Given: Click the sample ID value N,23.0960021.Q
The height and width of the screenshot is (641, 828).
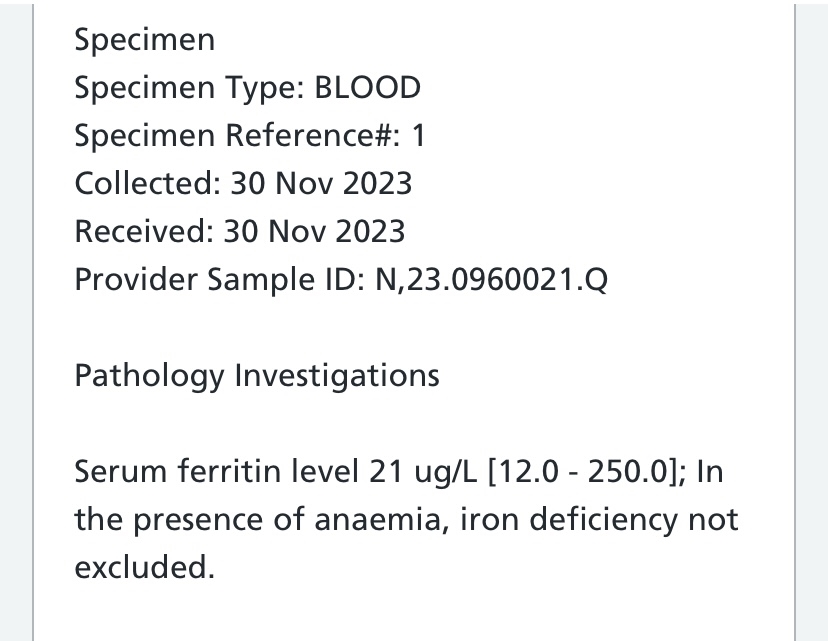Looking at the screenshot, I should [x=492, y=279].
